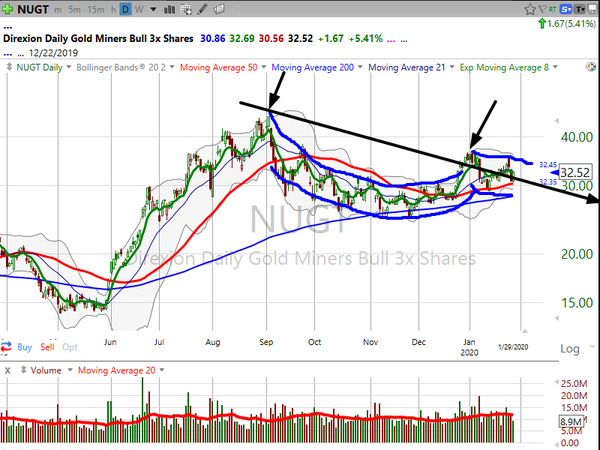Click the green plus add-symbol icon
This screenshot has height=450, width=600.
[7, 9]
